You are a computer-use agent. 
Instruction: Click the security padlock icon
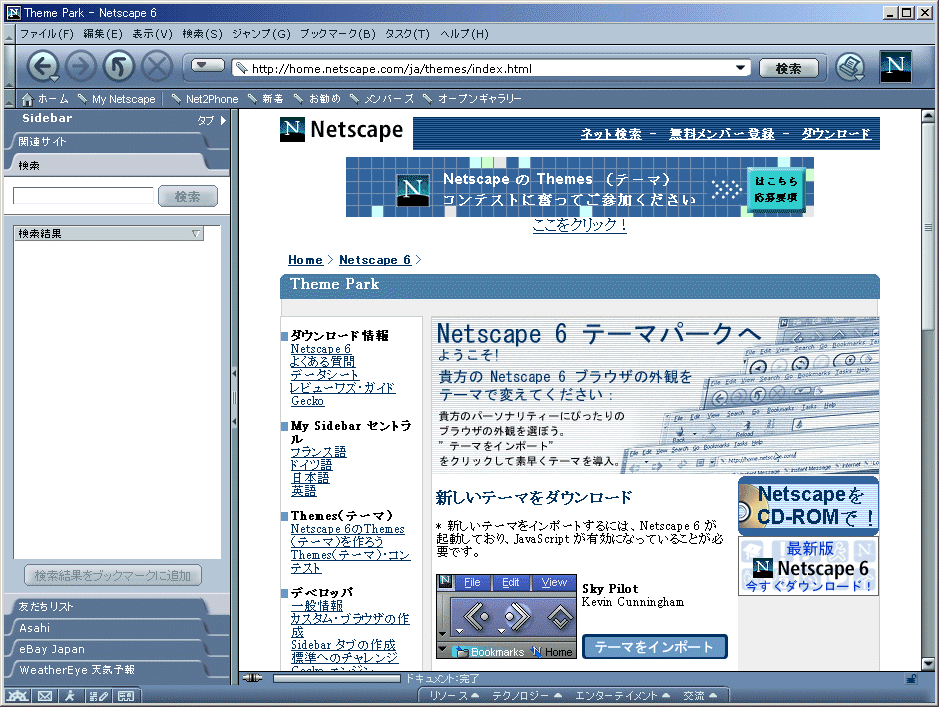click(x=910, y=678)
